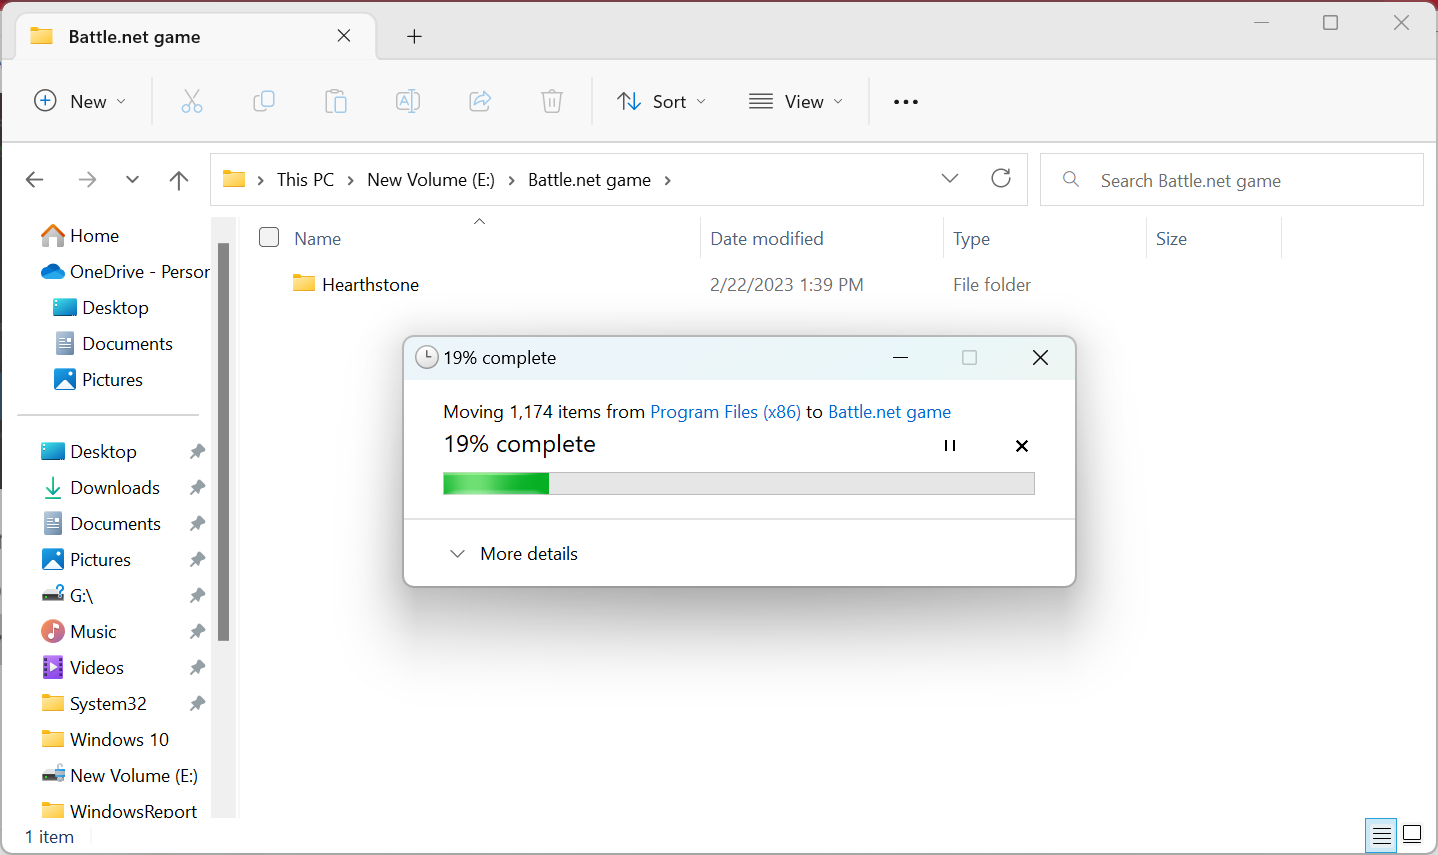1438x855 pixels.
Task: Unpin System32 using its pin icon
Action: (197, 704)
